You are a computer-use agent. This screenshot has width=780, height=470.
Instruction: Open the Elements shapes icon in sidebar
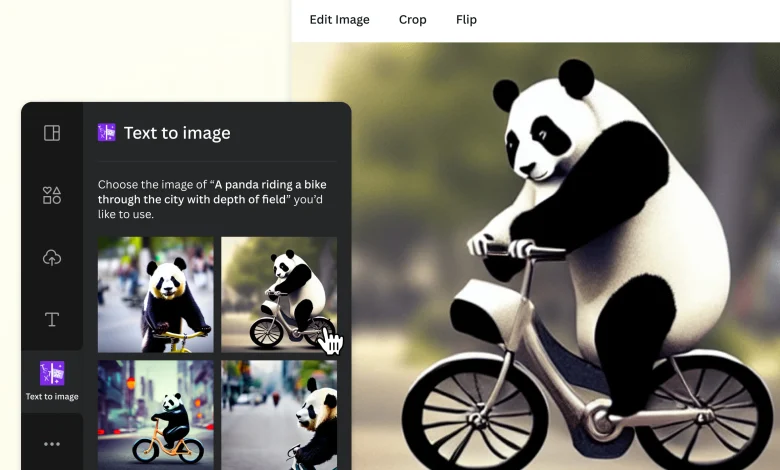pyautogui.click(x=52, y=195)
